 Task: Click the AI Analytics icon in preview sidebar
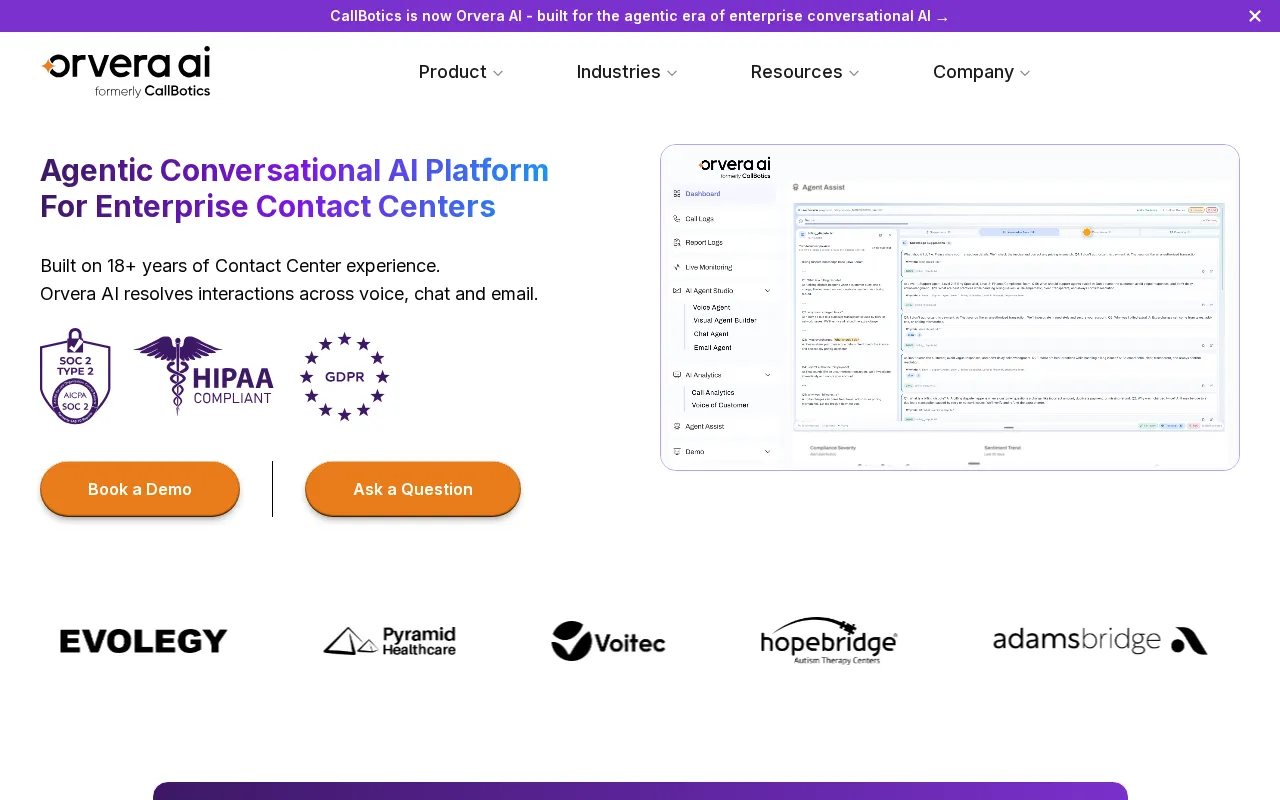pos(677,375)
